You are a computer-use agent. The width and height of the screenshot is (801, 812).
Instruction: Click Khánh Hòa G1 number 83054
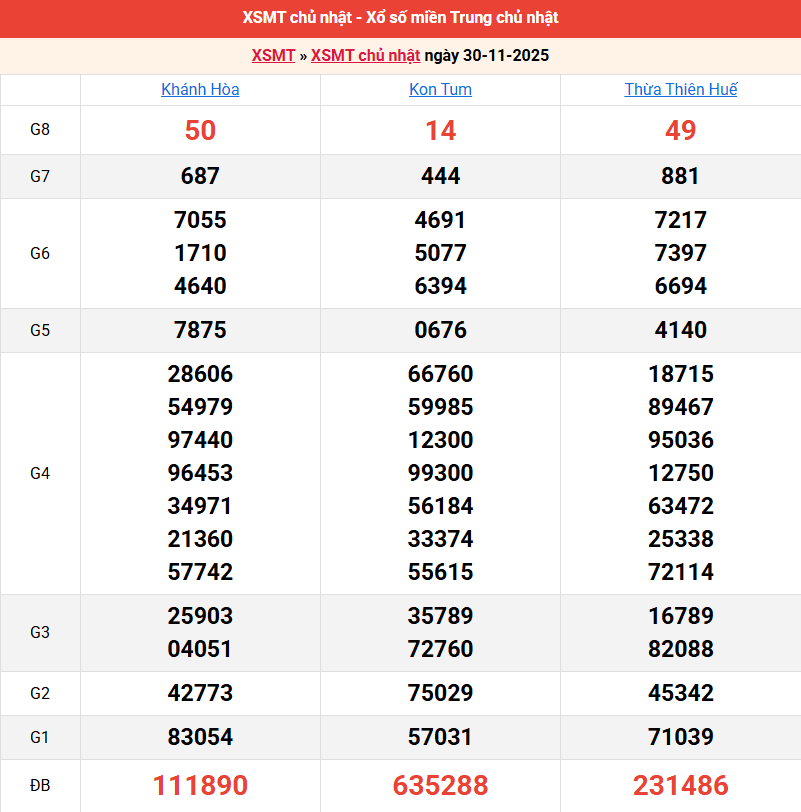coord(200,737)
